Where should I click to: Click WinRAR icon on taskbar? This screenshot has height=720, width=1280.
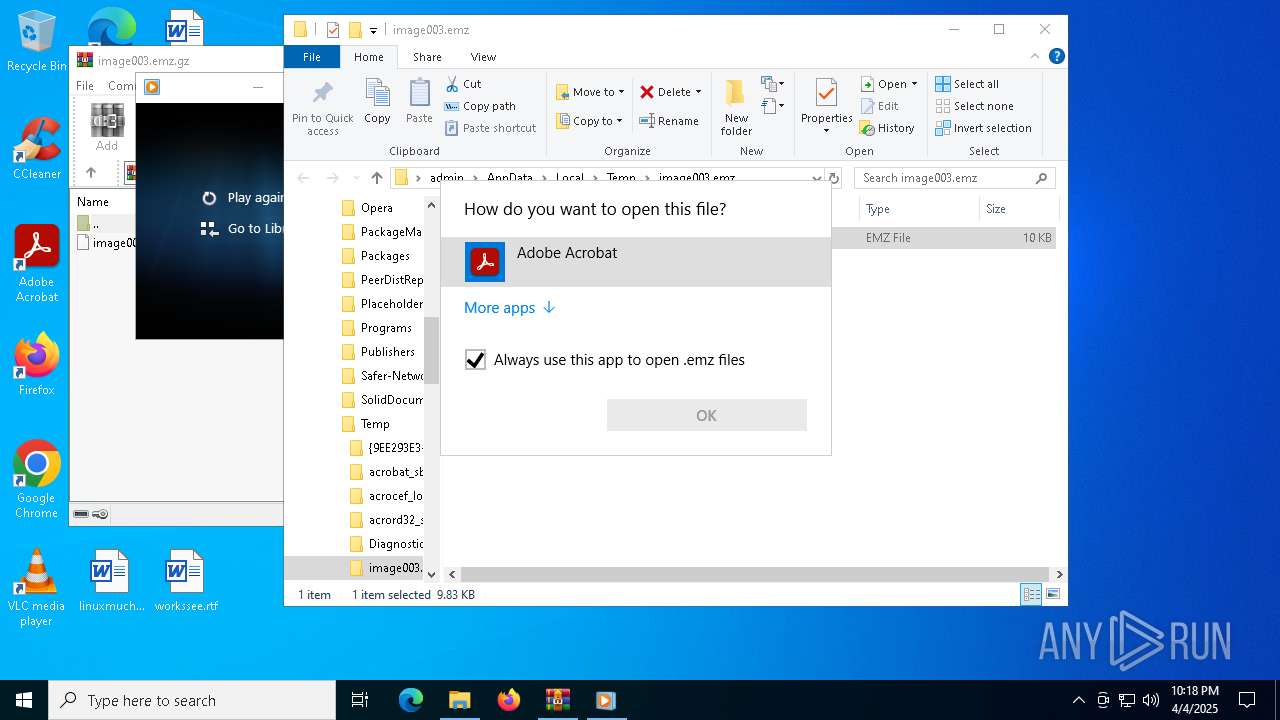click(557, 700)
